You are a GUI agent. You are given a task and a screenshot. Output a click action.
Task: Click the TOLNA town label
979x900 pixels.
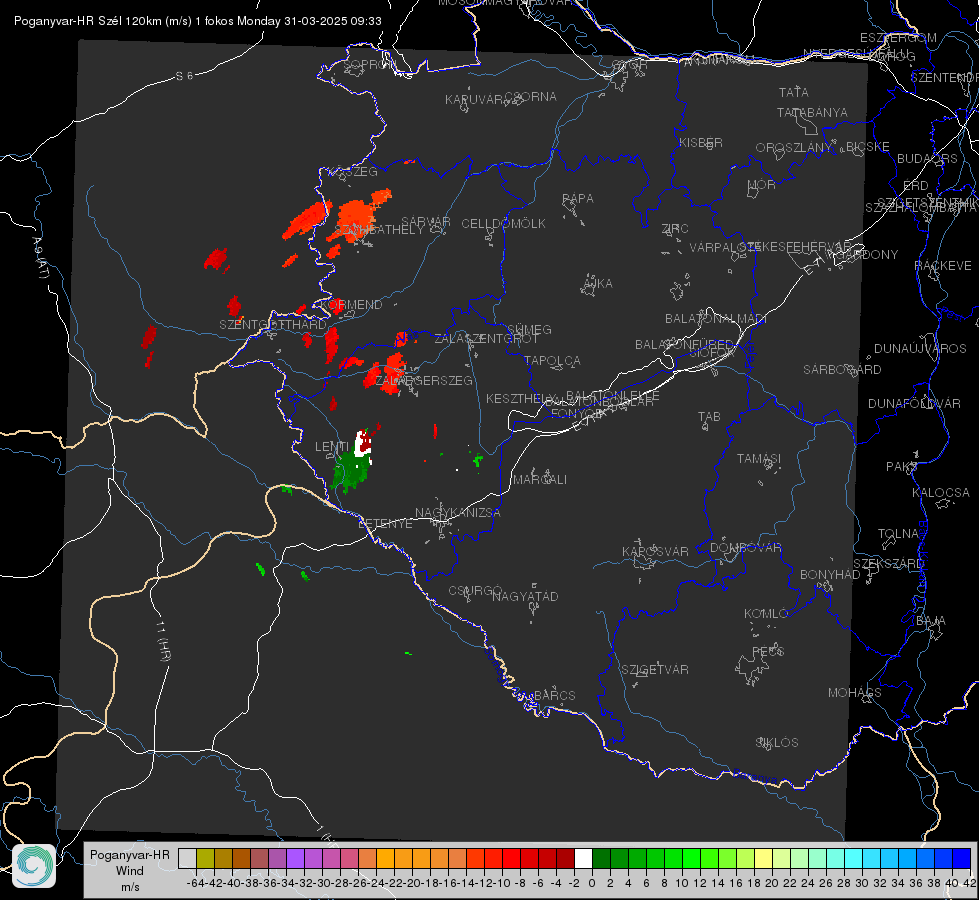(898, 534)
